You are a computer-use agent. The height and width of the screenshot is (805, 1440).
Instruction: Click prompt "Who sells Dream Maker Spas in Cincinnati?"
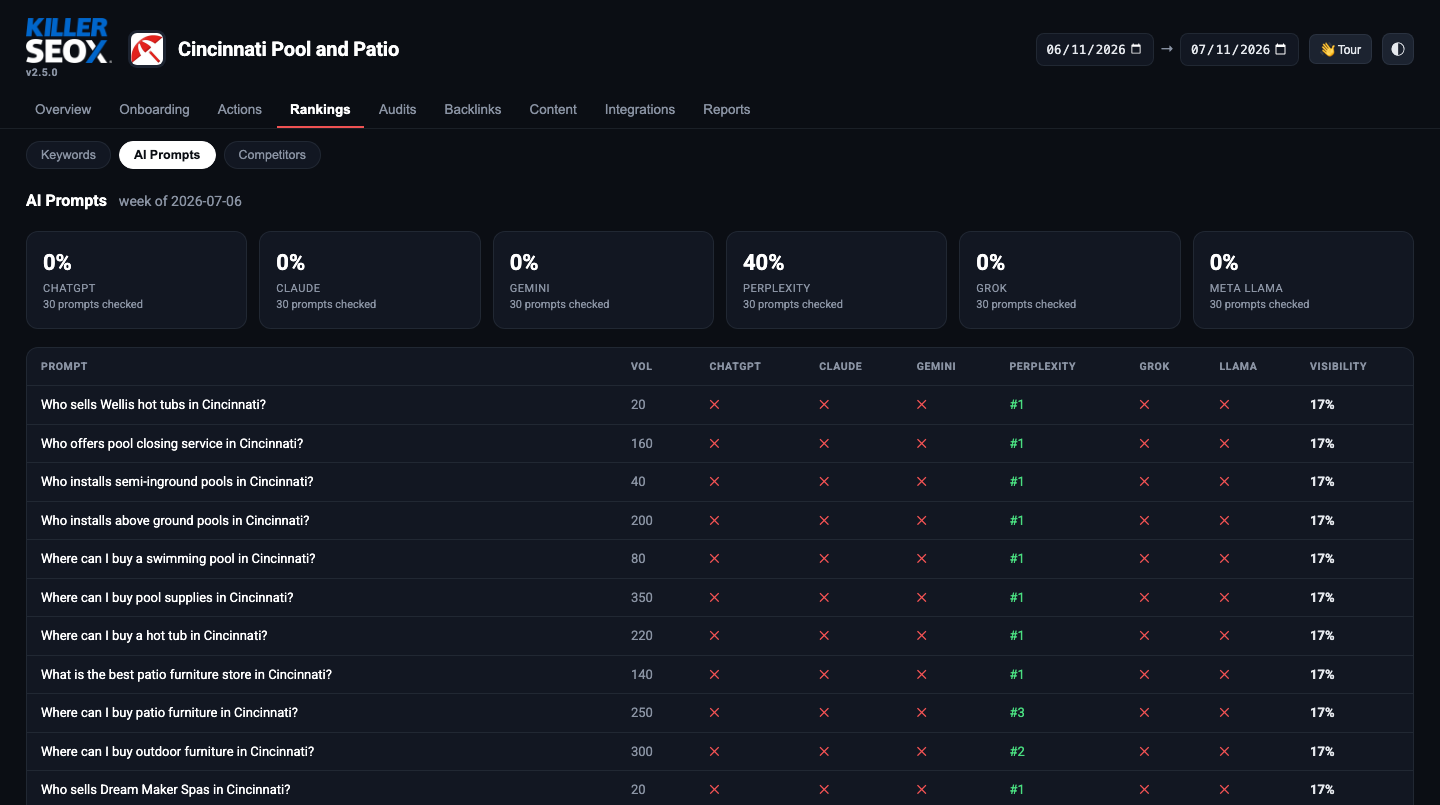(166, 790)
